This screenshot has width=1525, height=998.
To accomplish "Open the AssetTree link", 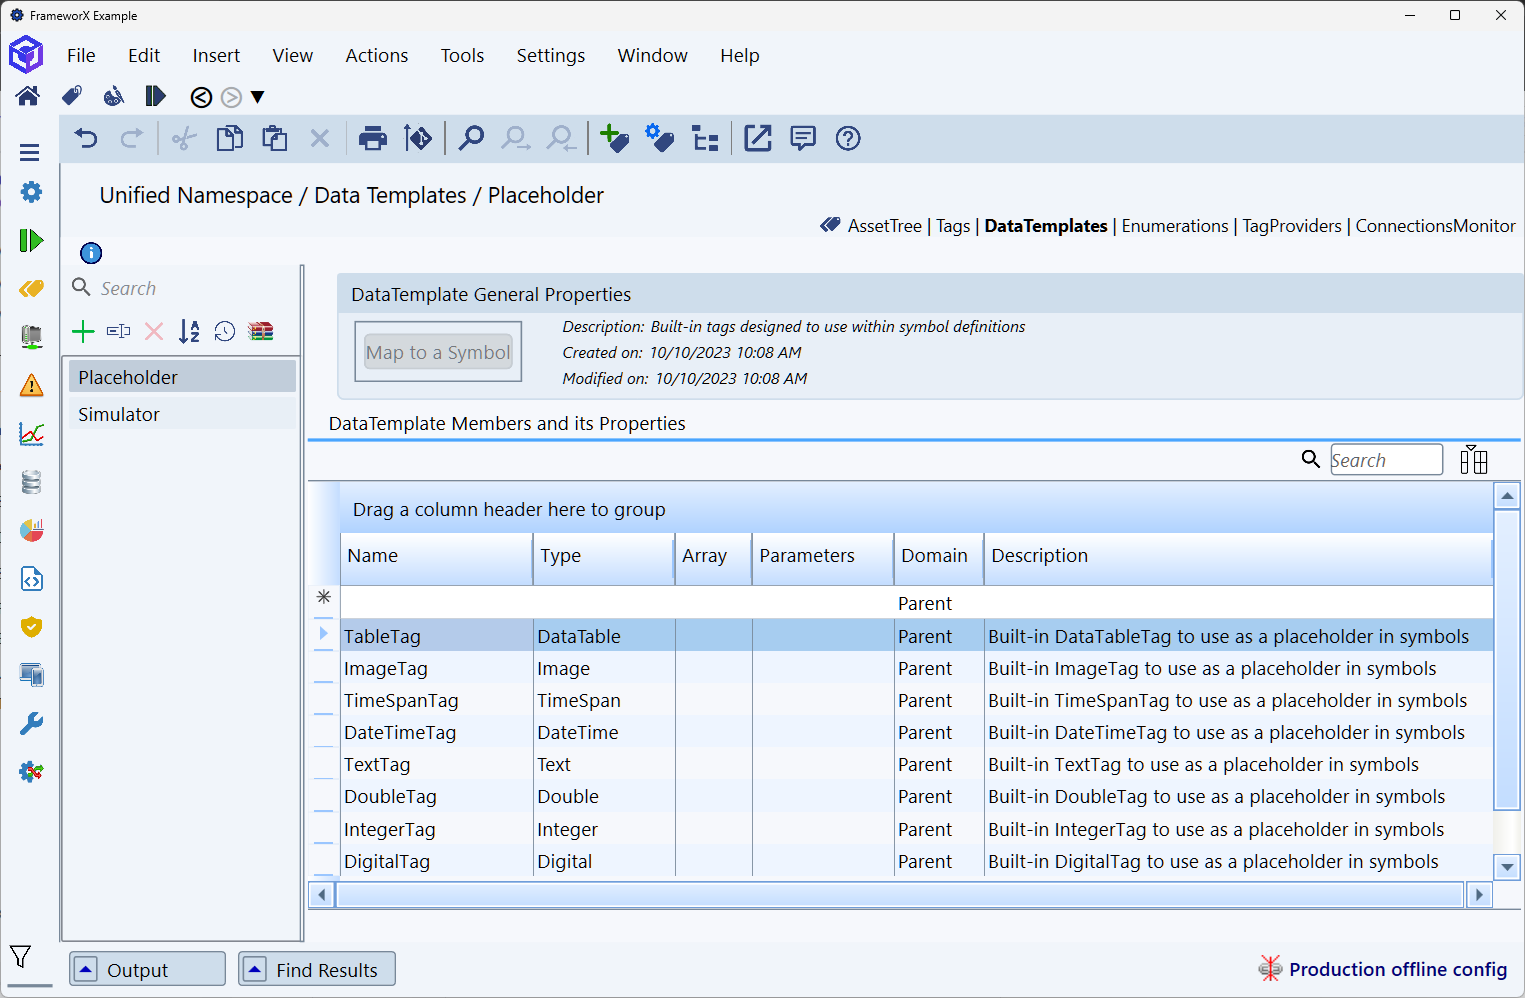I will pyautogui.click(x=884, y=226).
